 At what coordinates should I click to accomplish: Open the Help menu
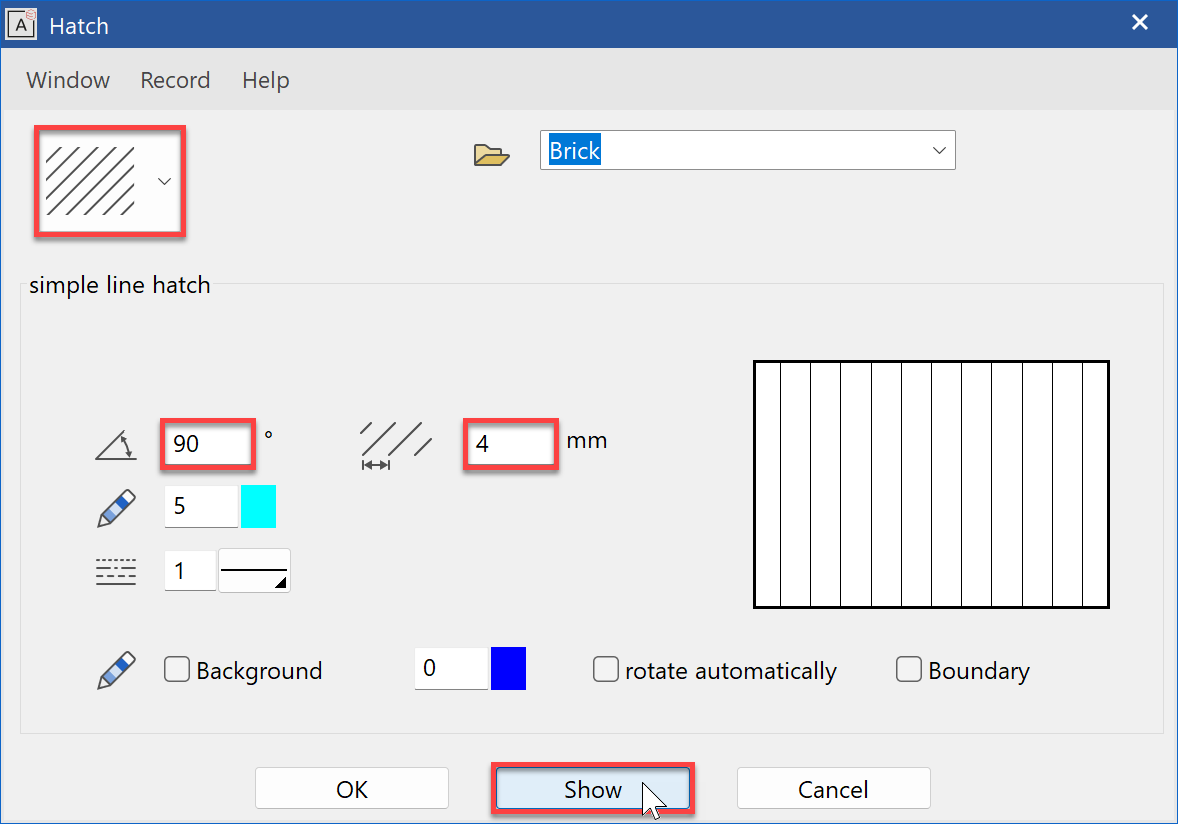click(265, 80)
